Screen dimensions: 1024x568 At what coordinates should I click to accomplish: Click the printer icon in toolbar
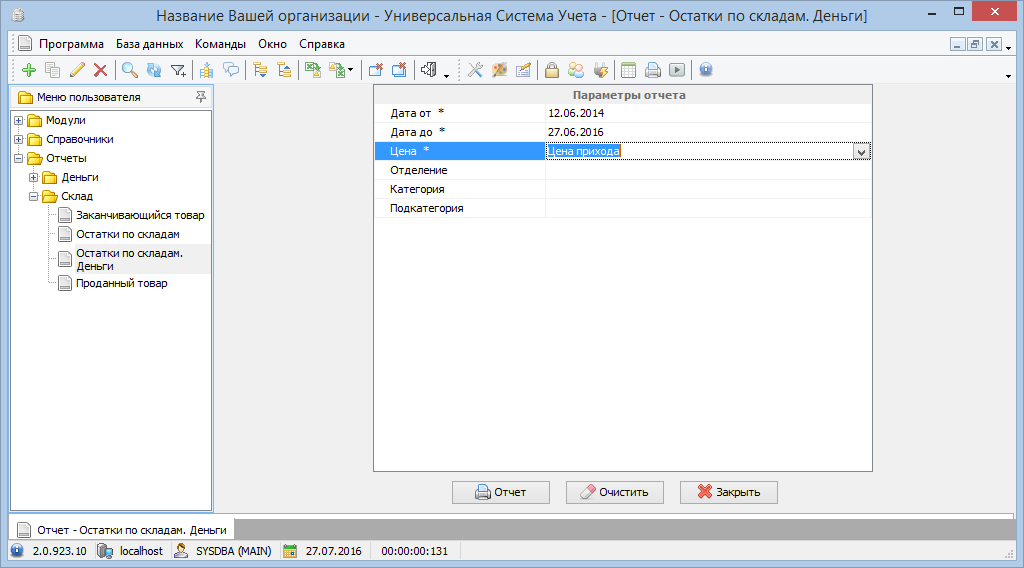(652, 70)
